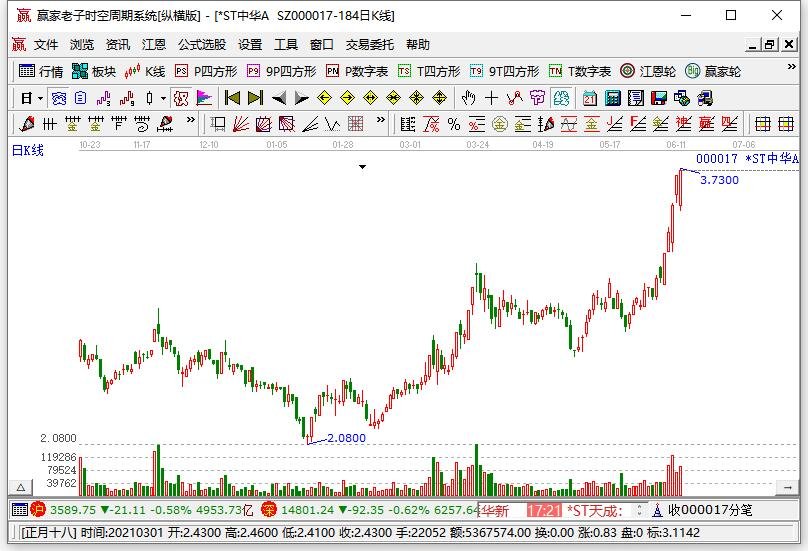Click the 3.7300 high price label
808x551 pixels.
[x=719, y=180]
